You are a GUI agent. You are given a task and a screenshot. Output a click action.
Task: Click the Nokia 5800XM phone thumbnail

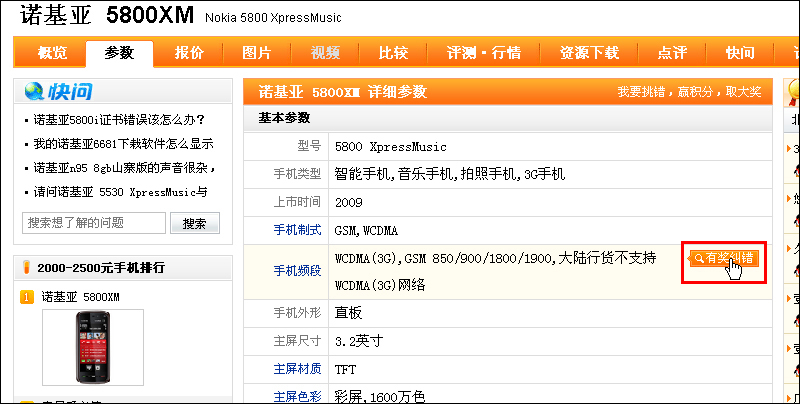[93, 347]
